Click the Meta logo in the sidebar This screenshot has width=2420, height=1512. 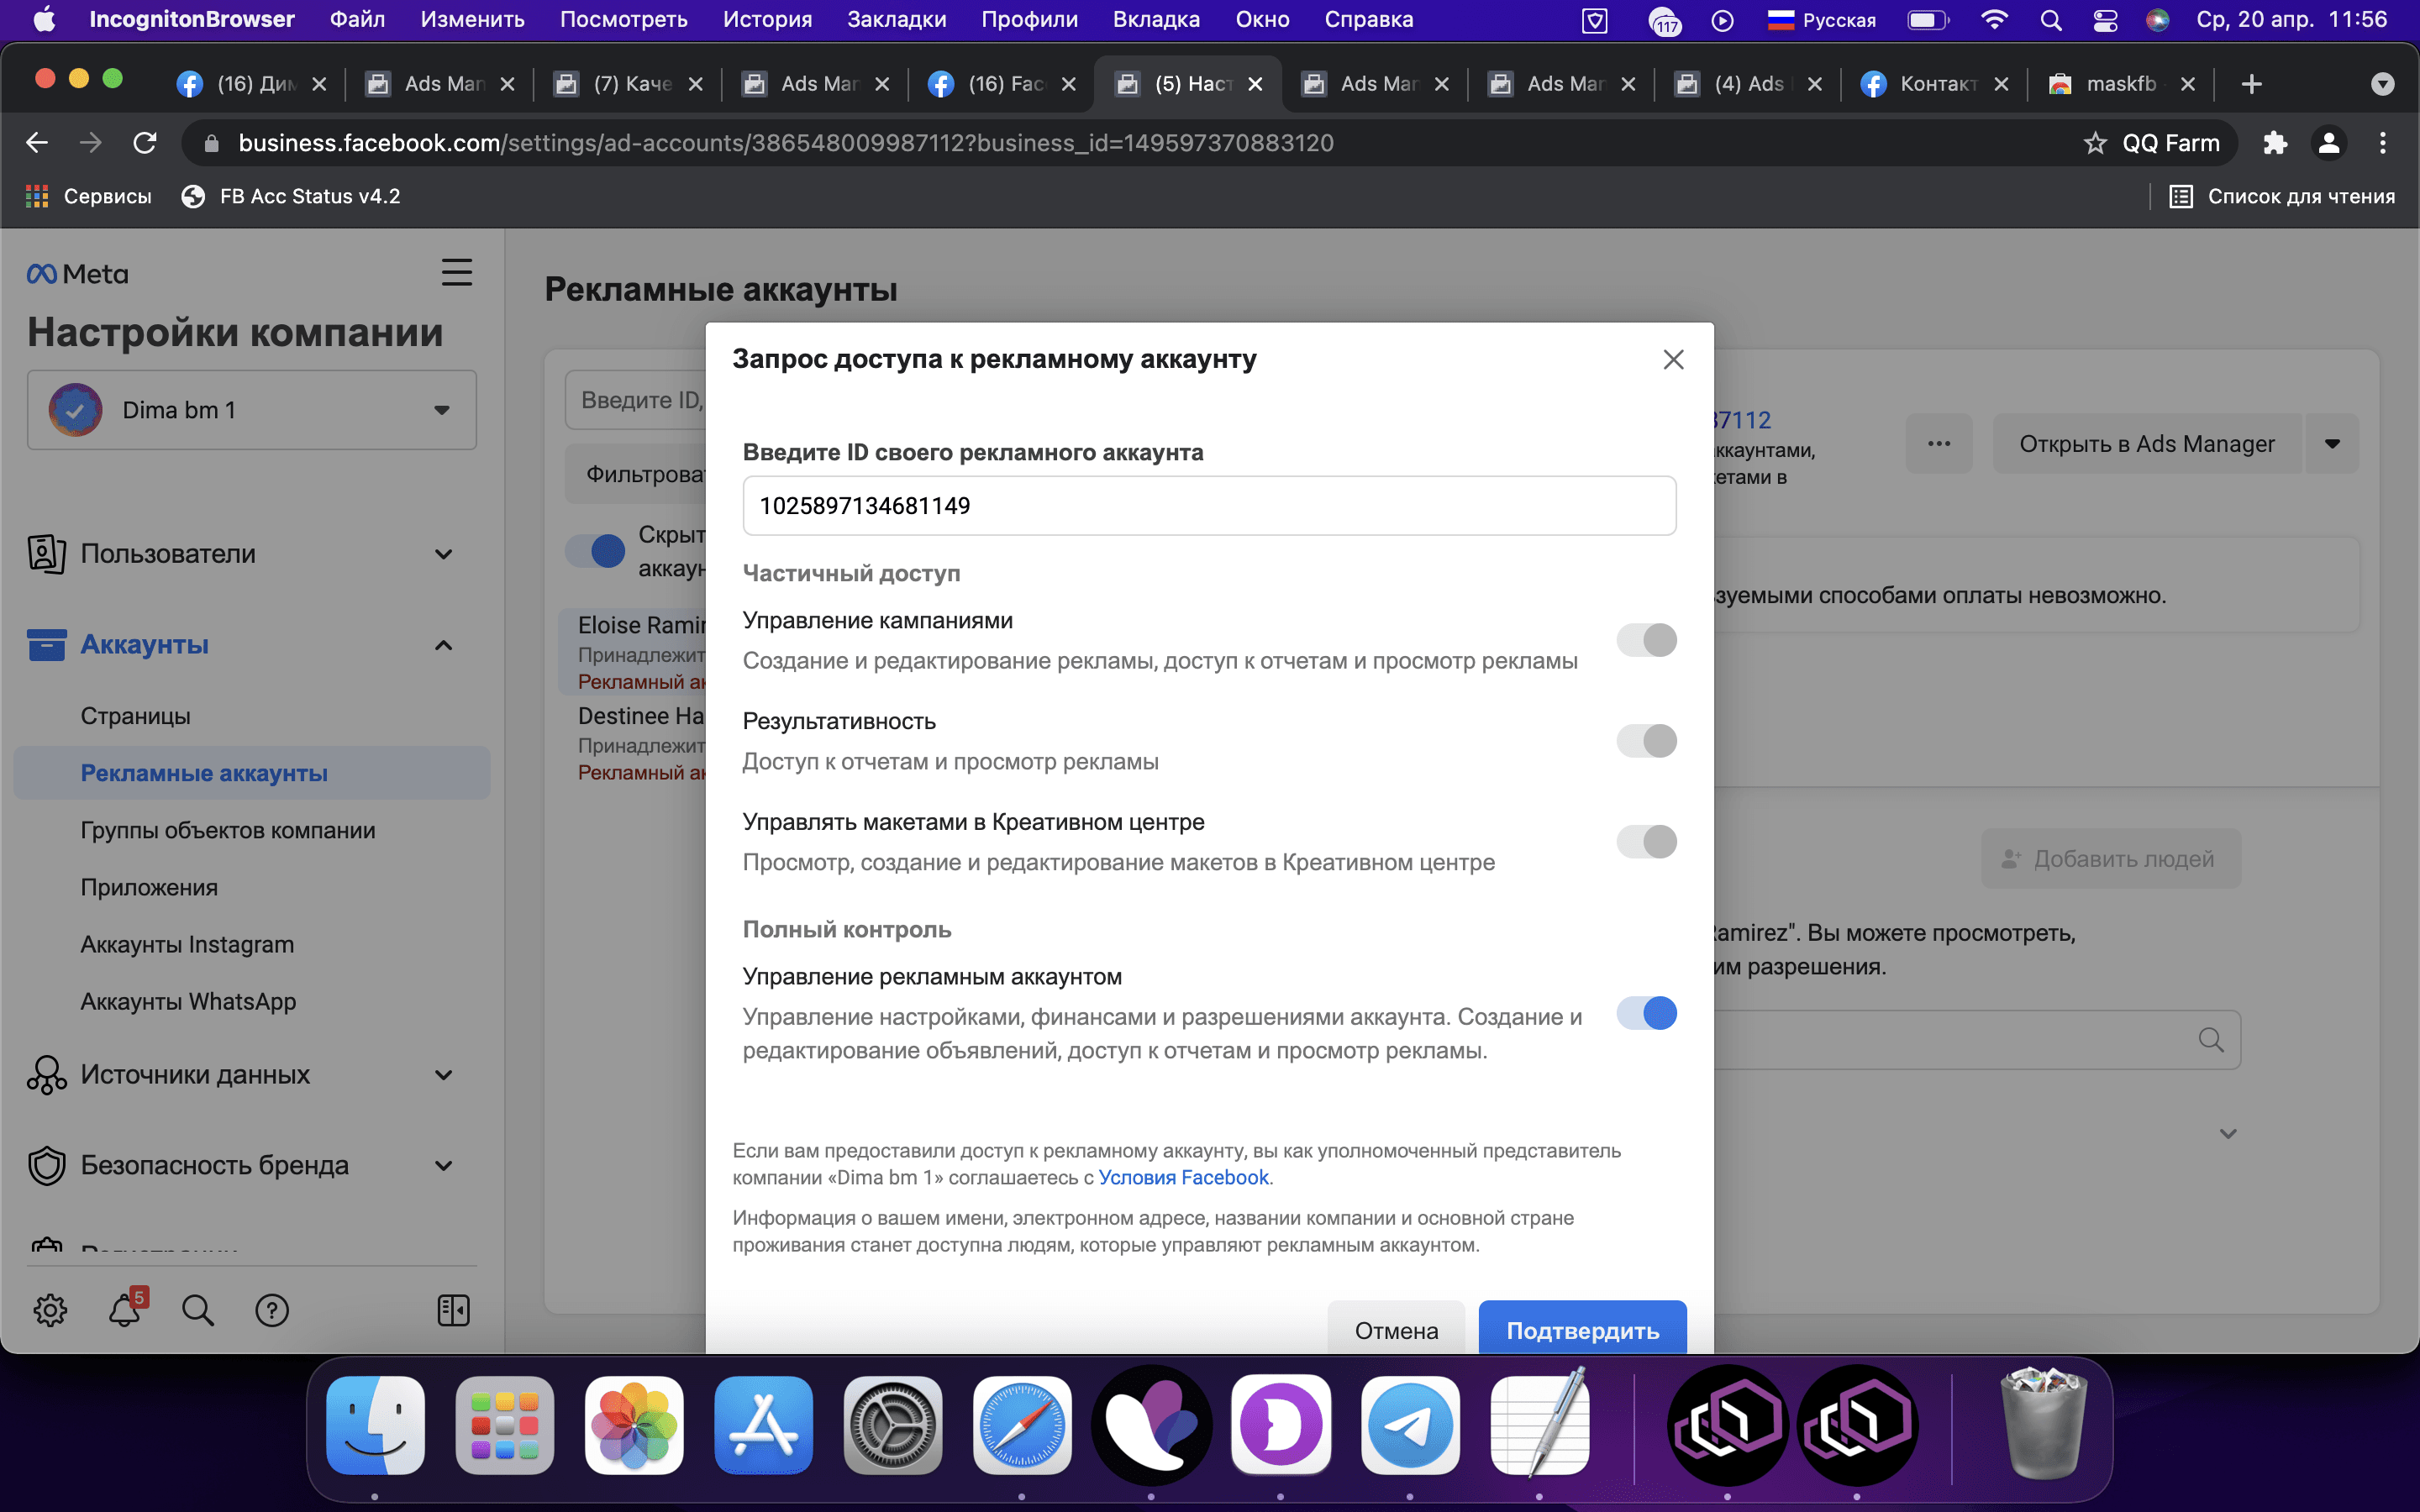point(77,273)
